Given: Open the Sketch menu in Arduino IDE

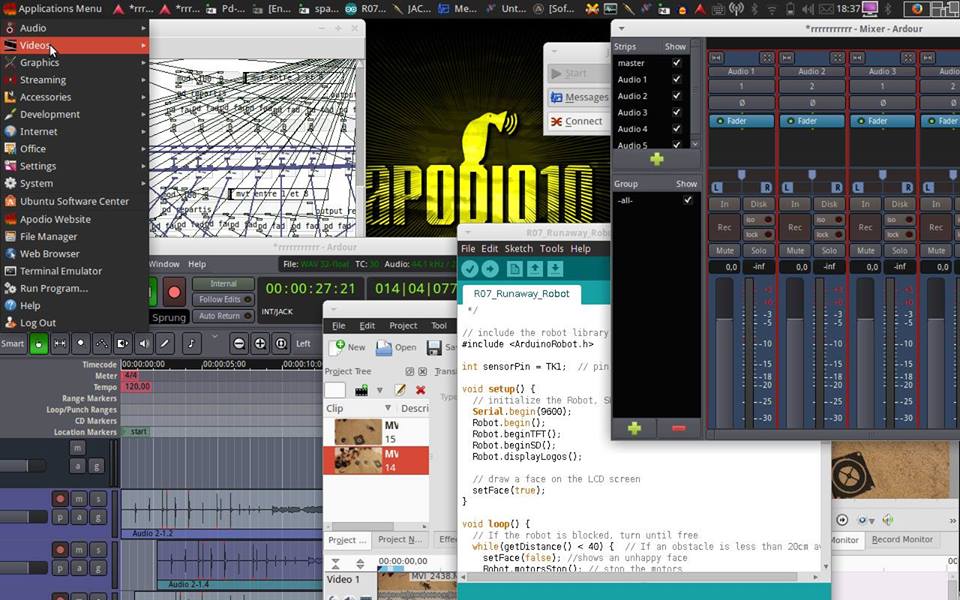Looking at the screenshot, I should point(518,249).
